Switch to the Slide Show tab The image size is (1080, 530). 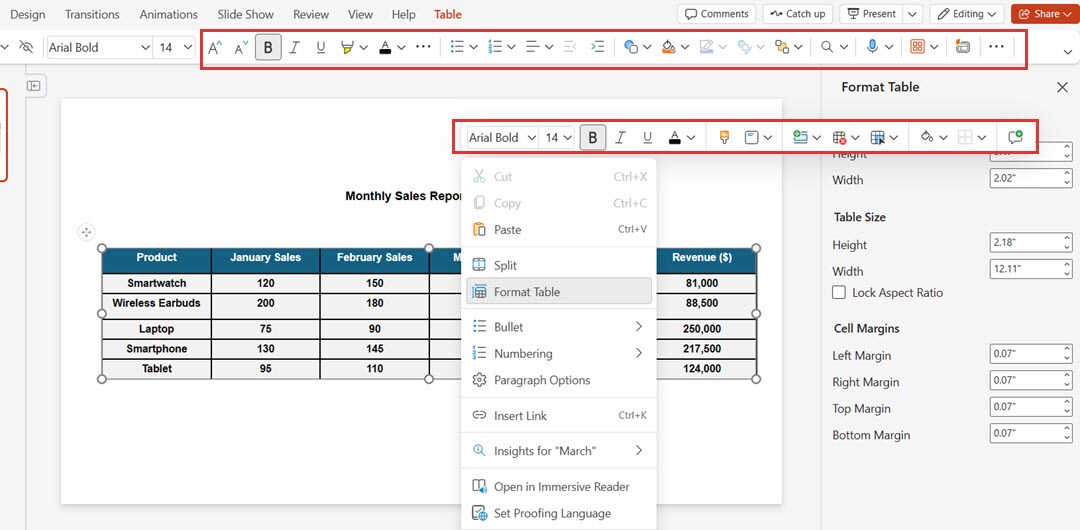245,14
